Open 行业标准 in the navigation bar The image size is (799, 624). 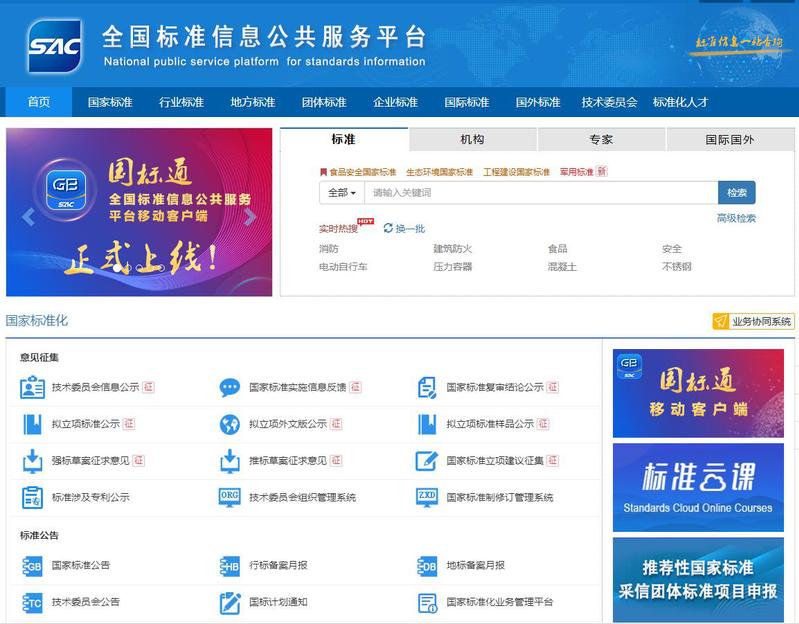coord(181,102)
